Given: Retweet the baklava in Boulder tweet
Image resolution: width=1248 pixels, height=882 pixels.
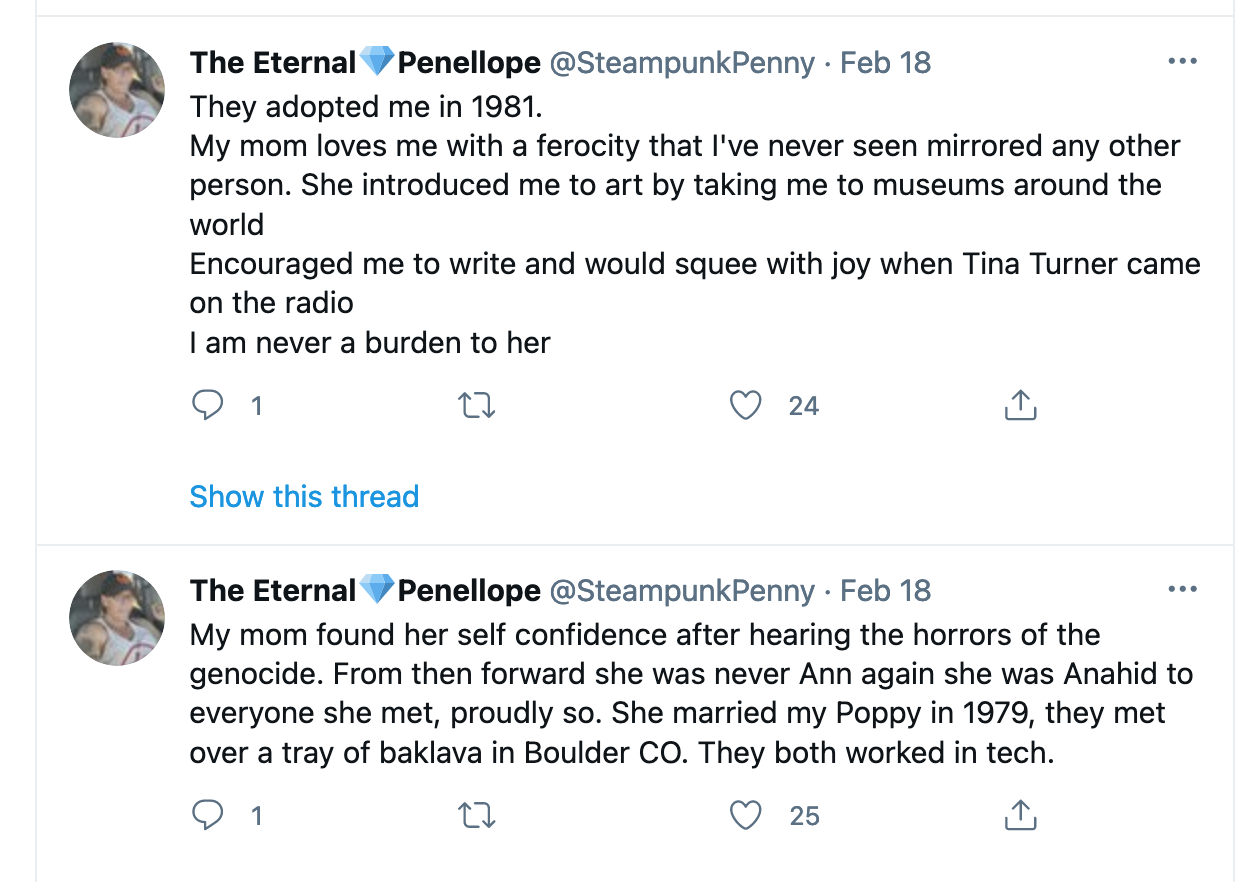Looking at the screenshot, I should (476, 815).
